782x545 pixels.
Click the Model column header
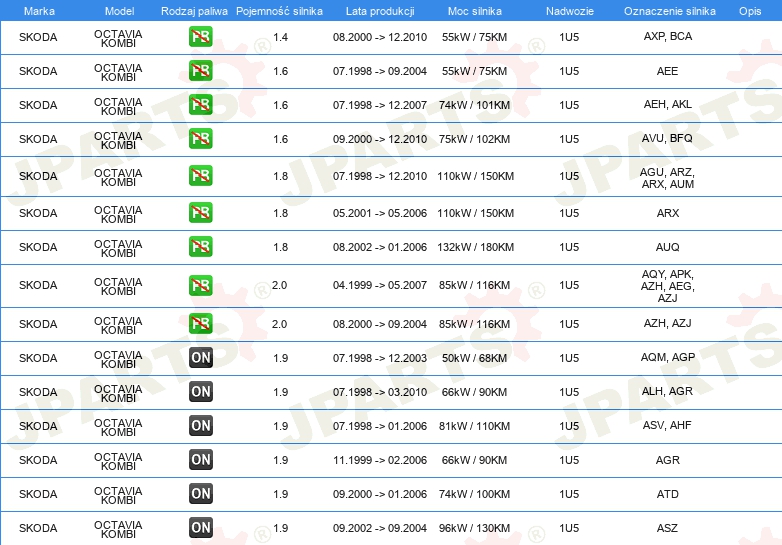tap(120, 11)
